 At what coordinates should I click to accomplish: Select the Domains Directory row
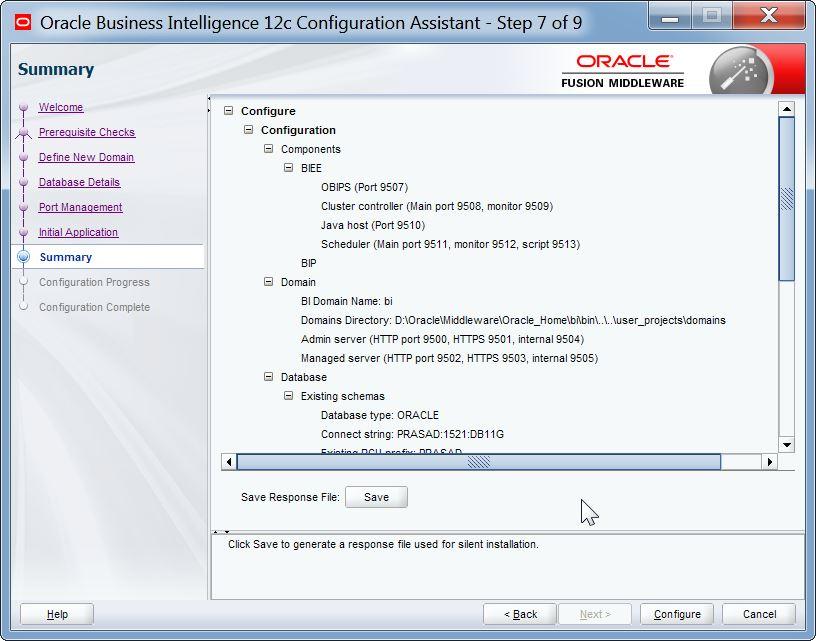(x=513, y=320)
